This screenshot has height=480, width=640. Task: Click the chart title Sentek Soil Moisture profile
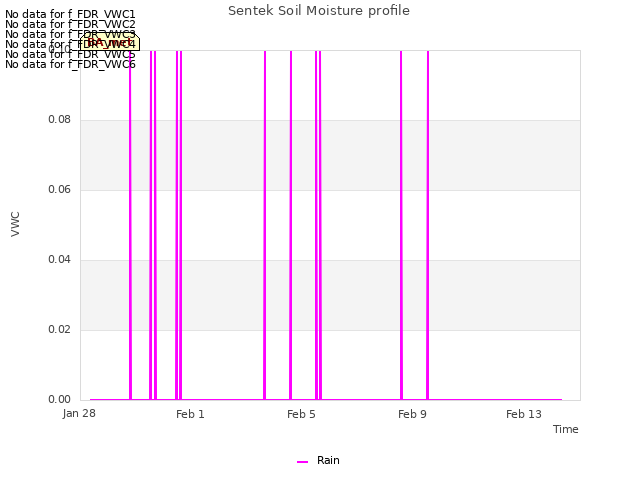[x=319, y=11]
